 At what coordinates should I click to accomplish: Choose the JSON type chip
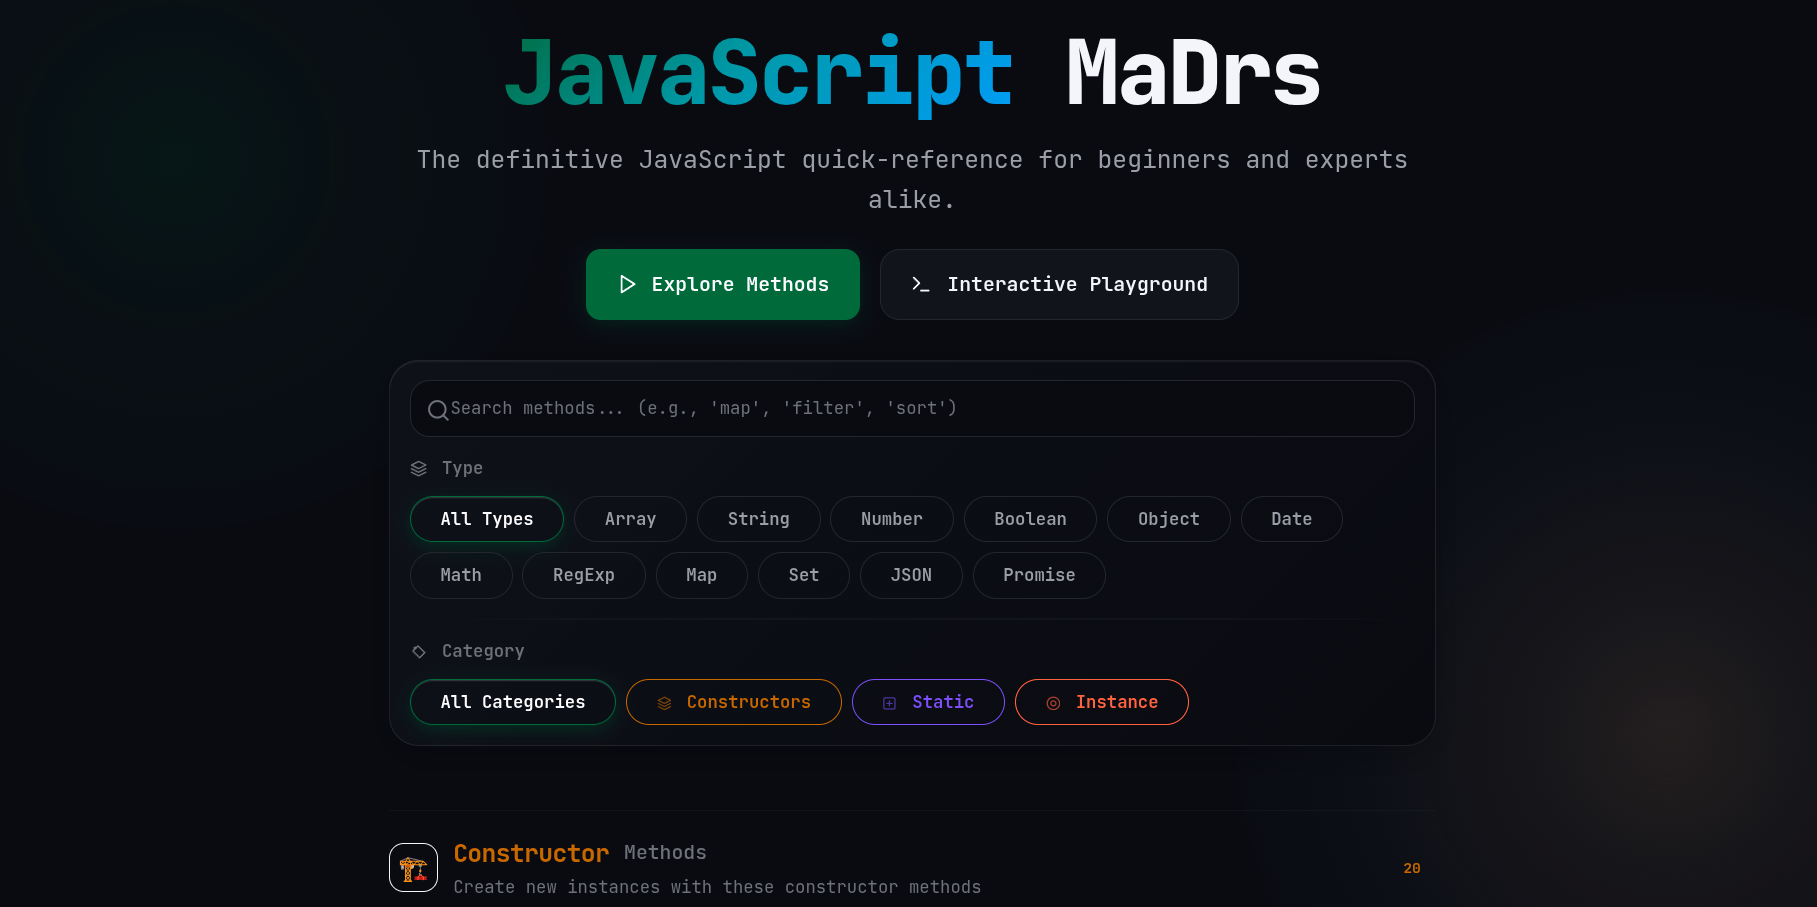tap(911, 575)
